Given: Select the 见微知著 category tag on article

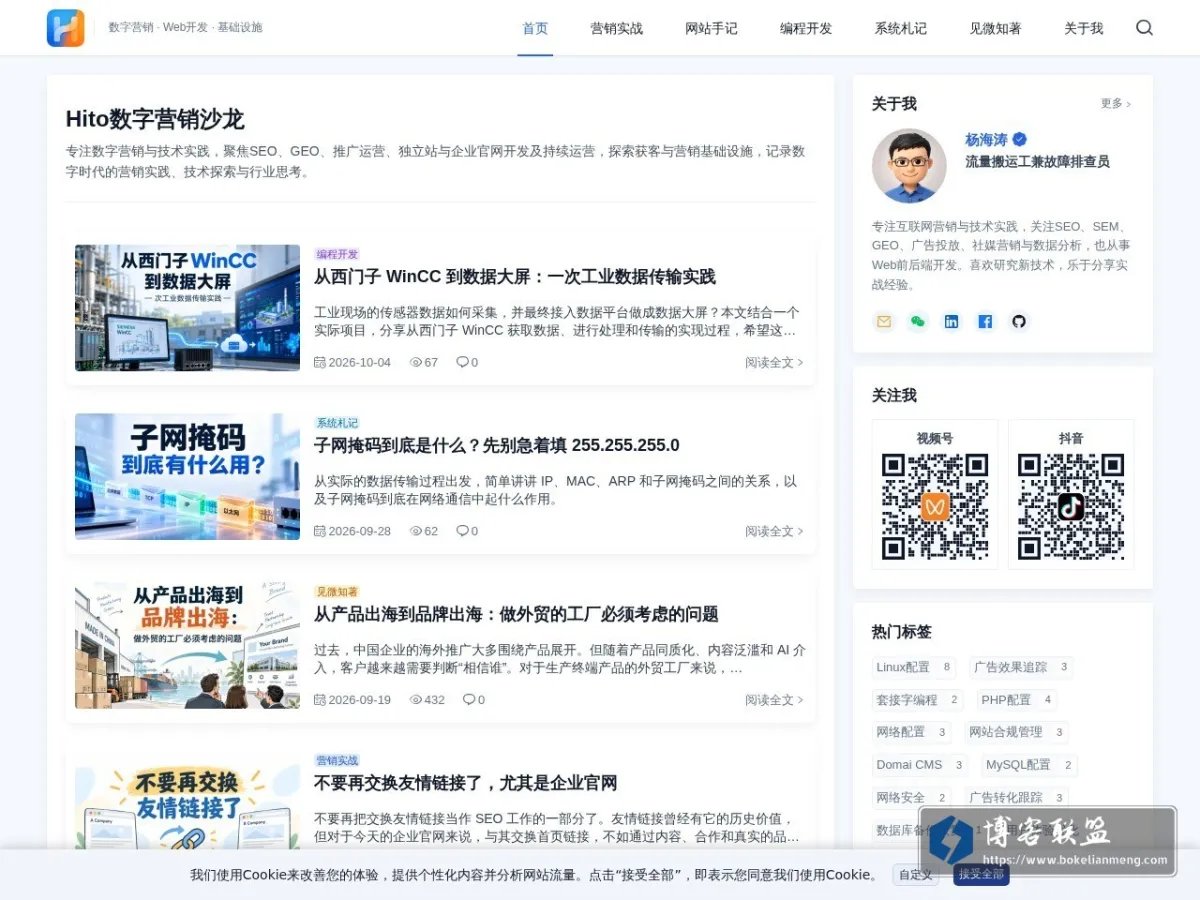Looking at the screenshot, I should tap(337, 592).
